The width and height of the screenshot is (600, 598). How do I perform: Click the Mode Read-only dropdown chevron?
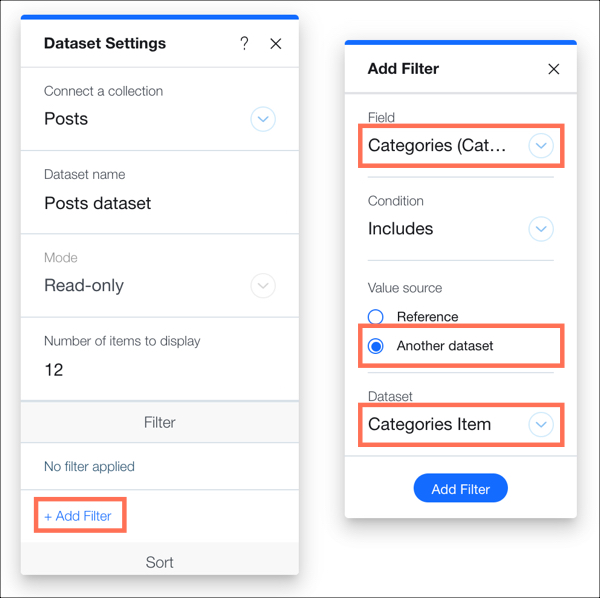pos(263,285)
